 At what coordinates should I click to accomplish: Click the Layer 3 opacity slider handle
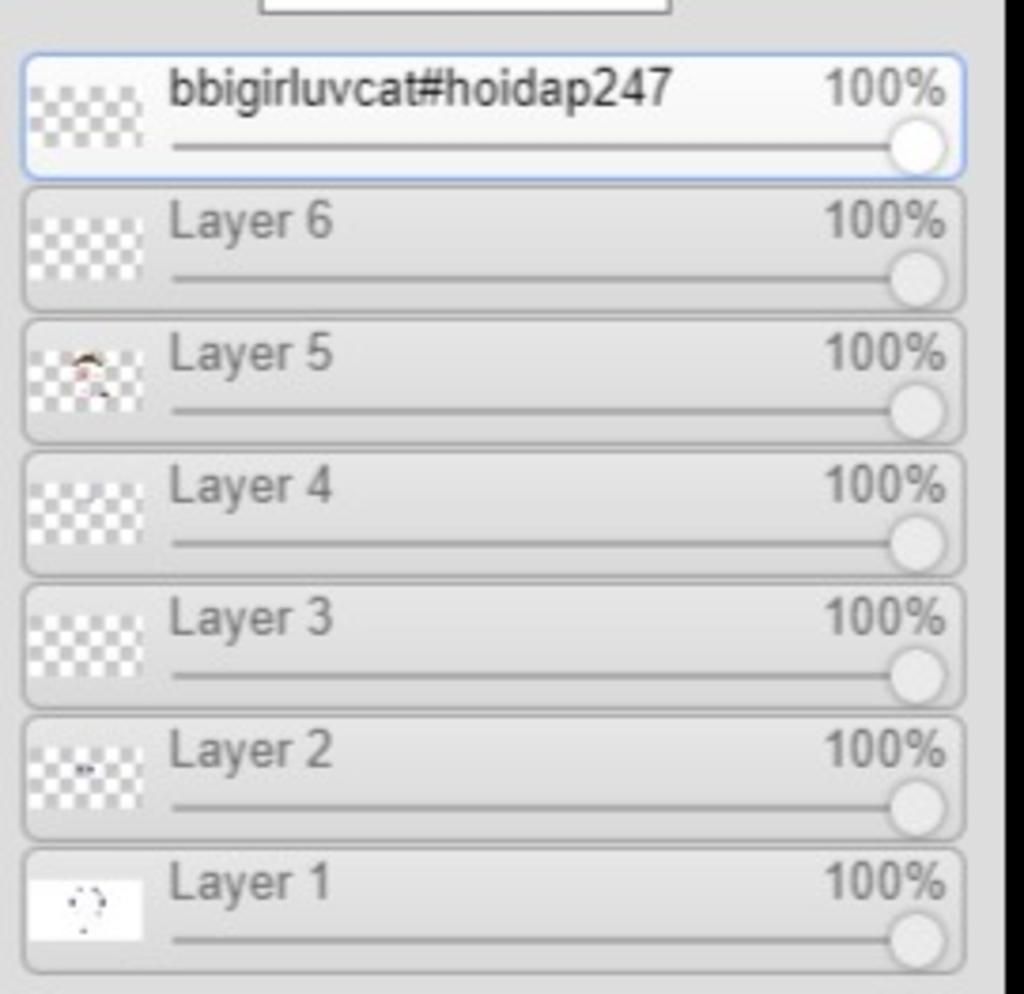917,676
